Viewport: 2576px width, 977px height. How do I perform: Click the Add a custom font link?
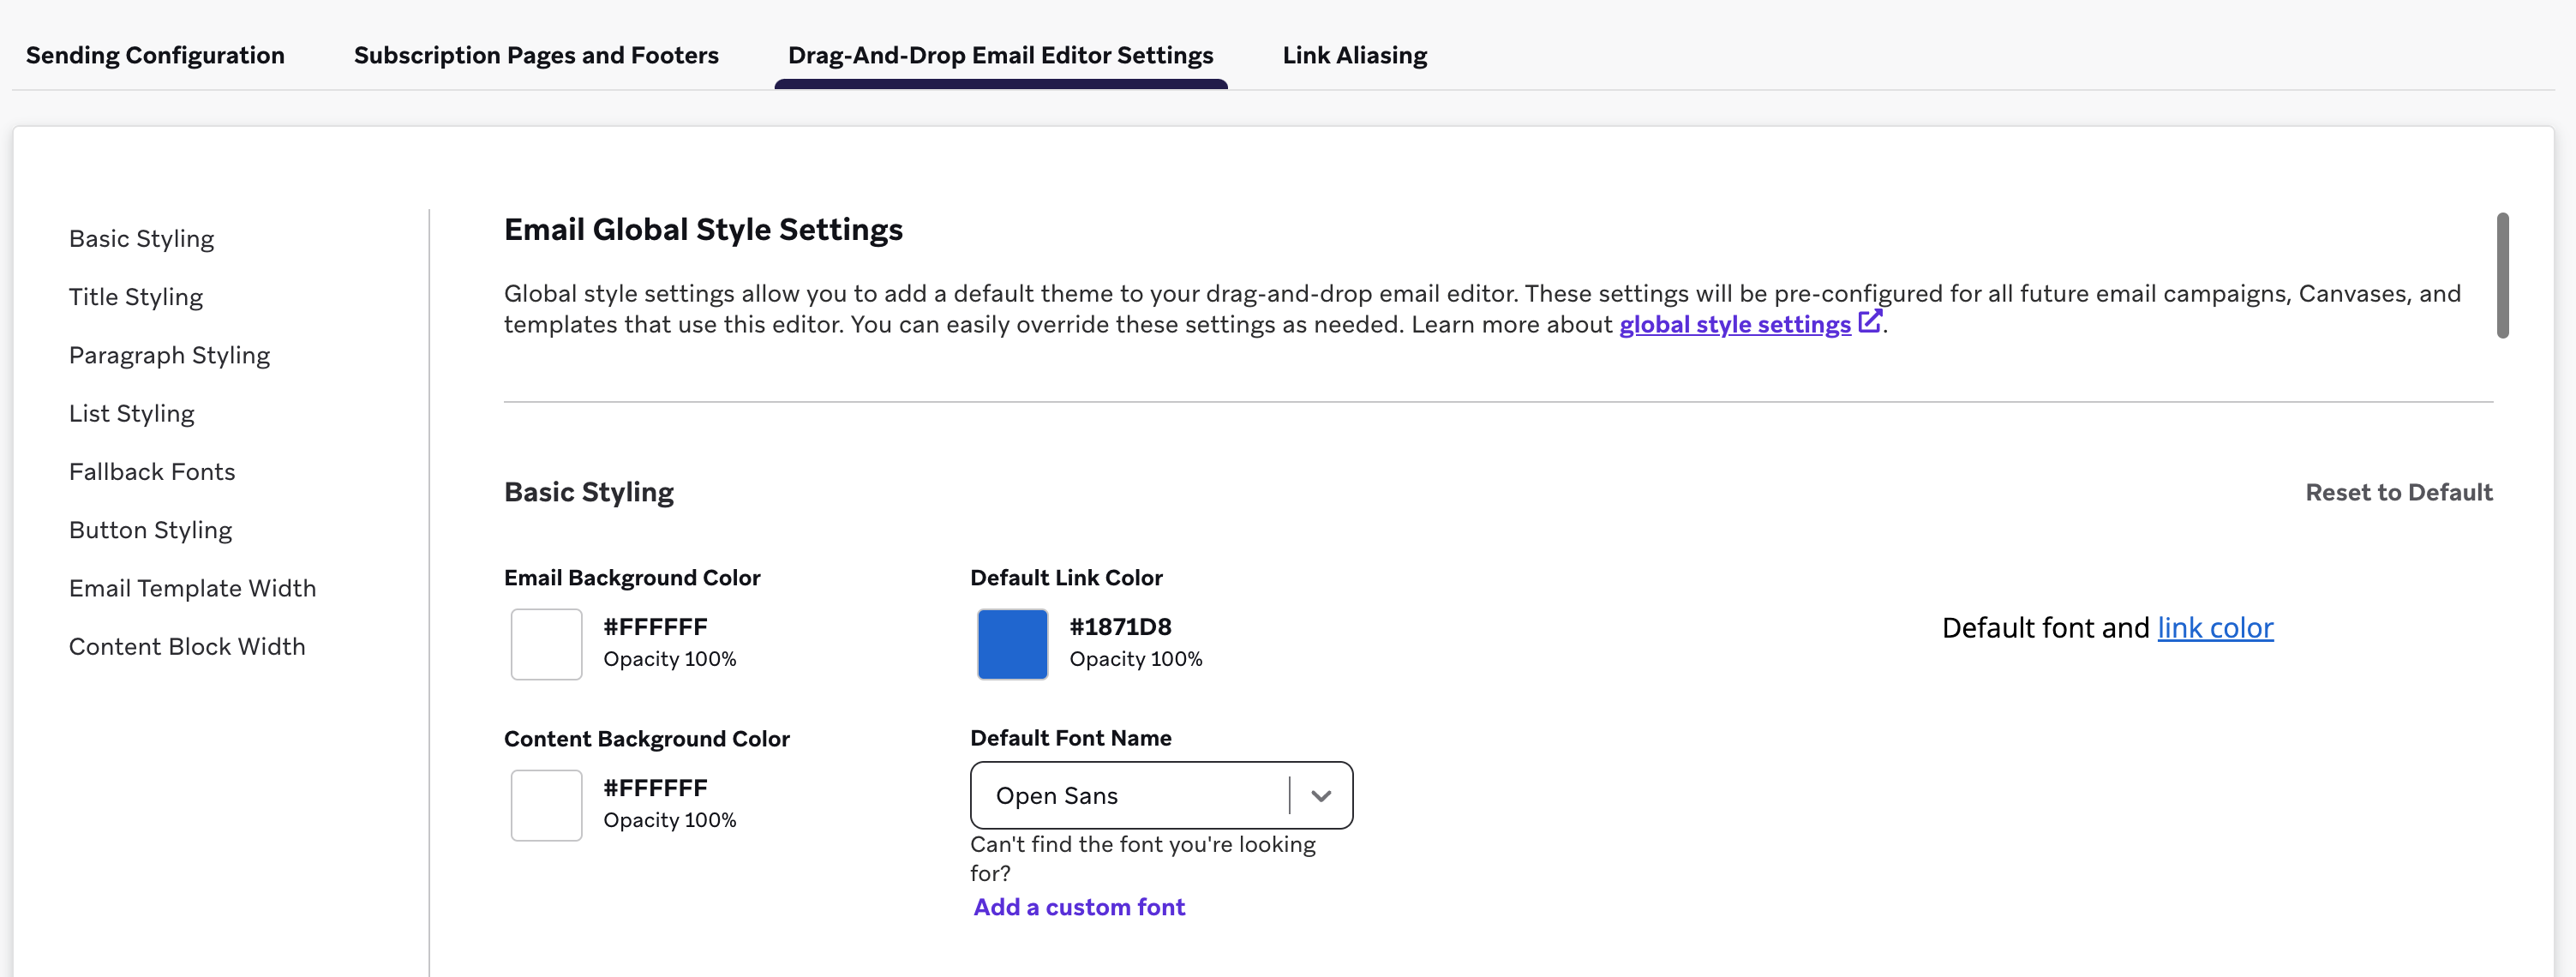click(x=1078, y=906)
